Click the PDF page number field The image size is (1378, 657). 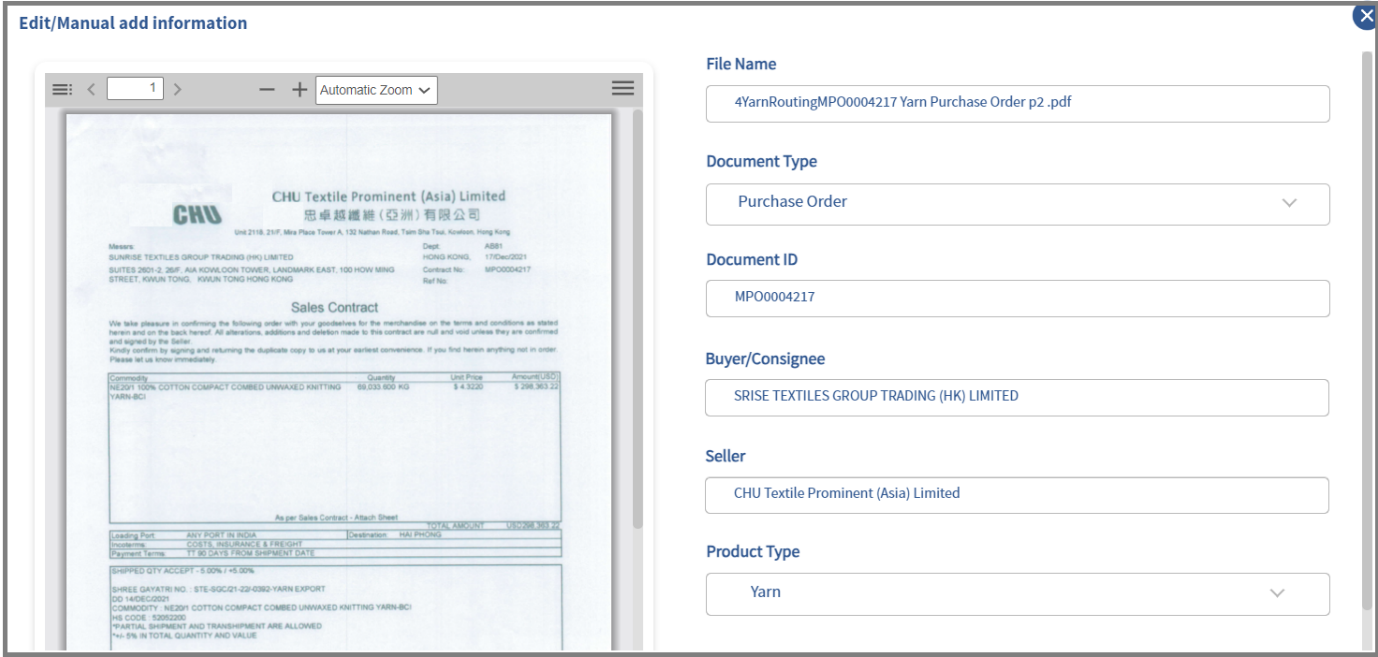pyautogui.click(x=136, y=89)
